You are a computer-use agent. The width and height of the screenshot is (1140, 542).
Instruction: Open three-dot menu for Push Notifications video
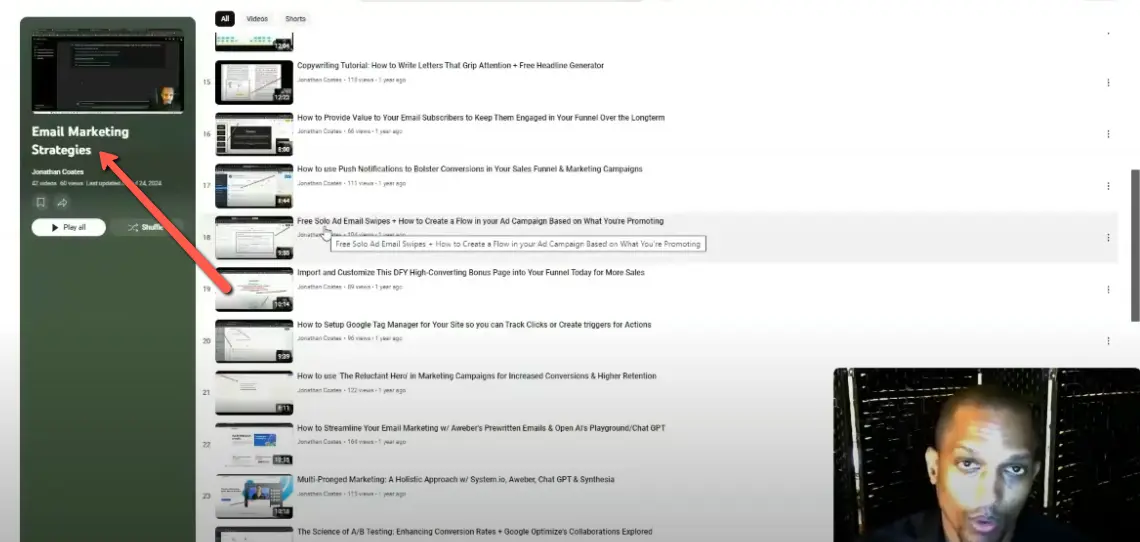click(1108, 186)
